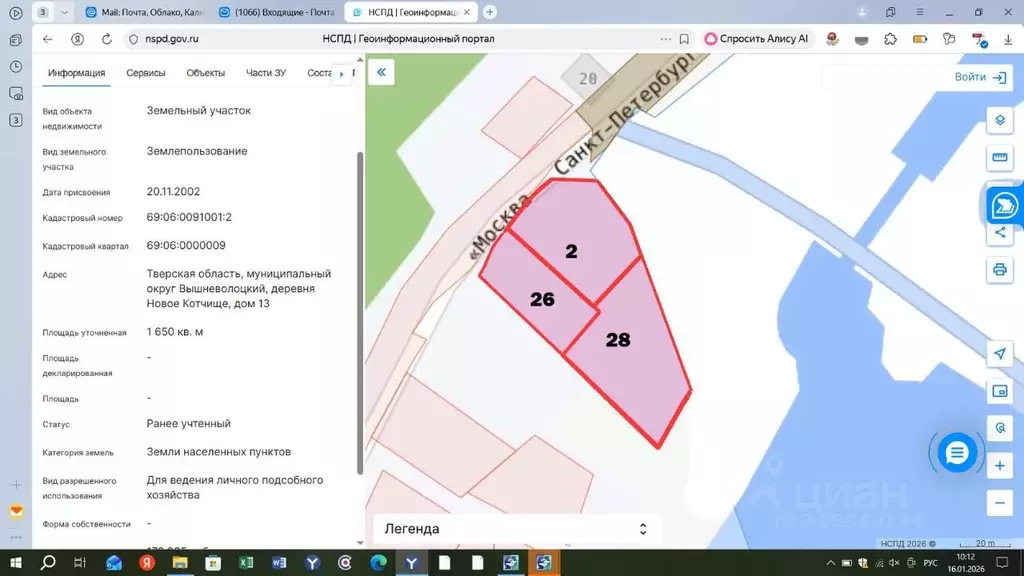1024x576 pixels.
Task: Zoom in the map with plus
Action: tap(999, 466)
